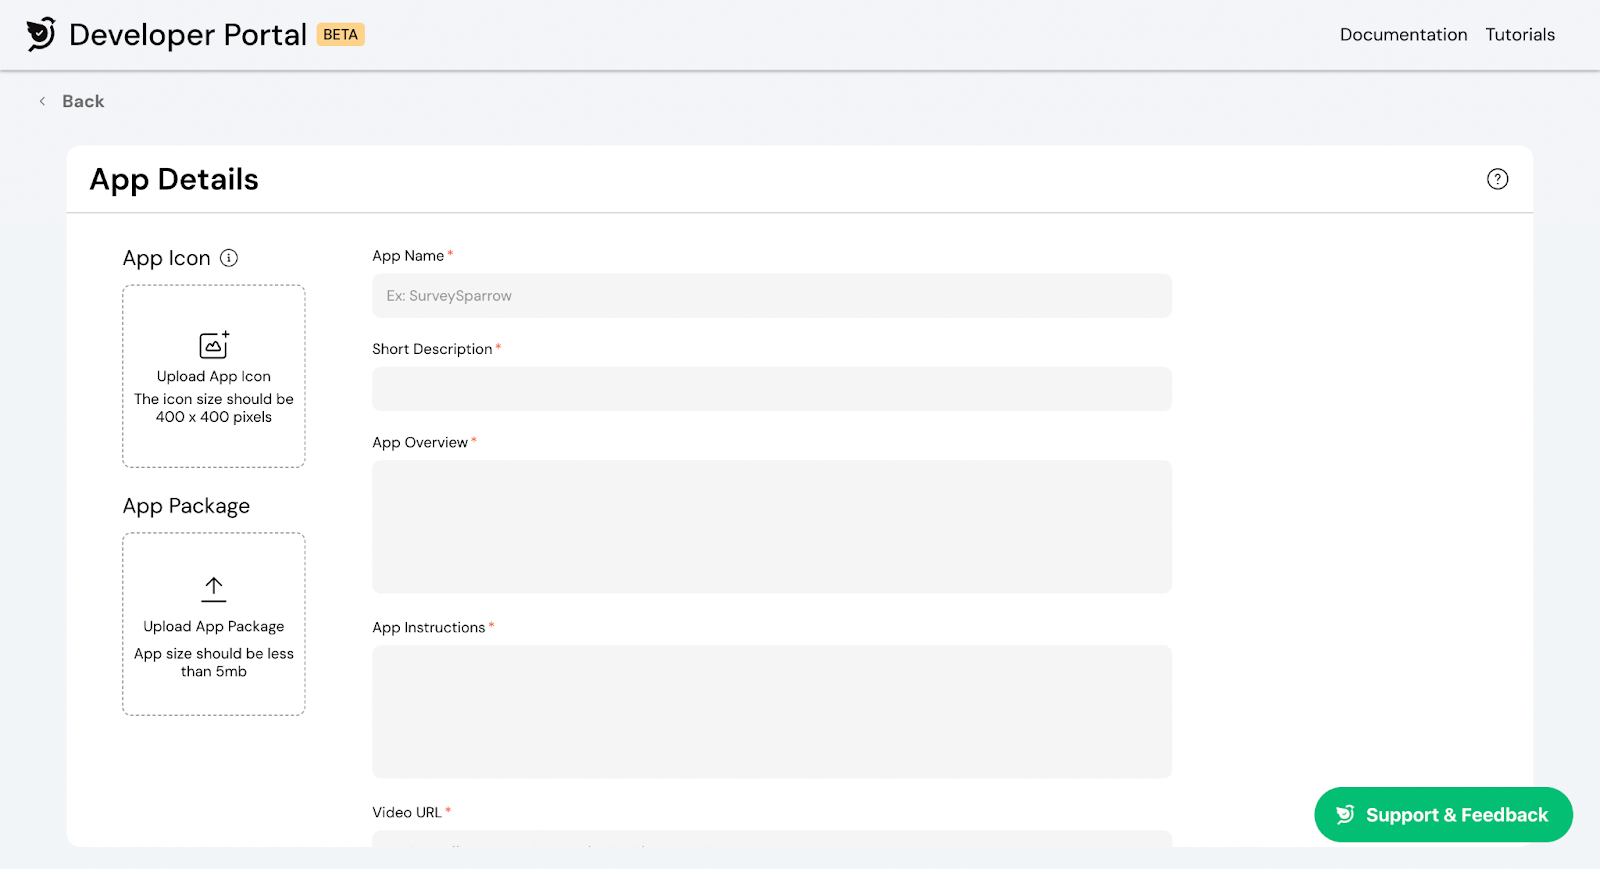
Task: Click the App Icon info icon
Action: [229, 258]
